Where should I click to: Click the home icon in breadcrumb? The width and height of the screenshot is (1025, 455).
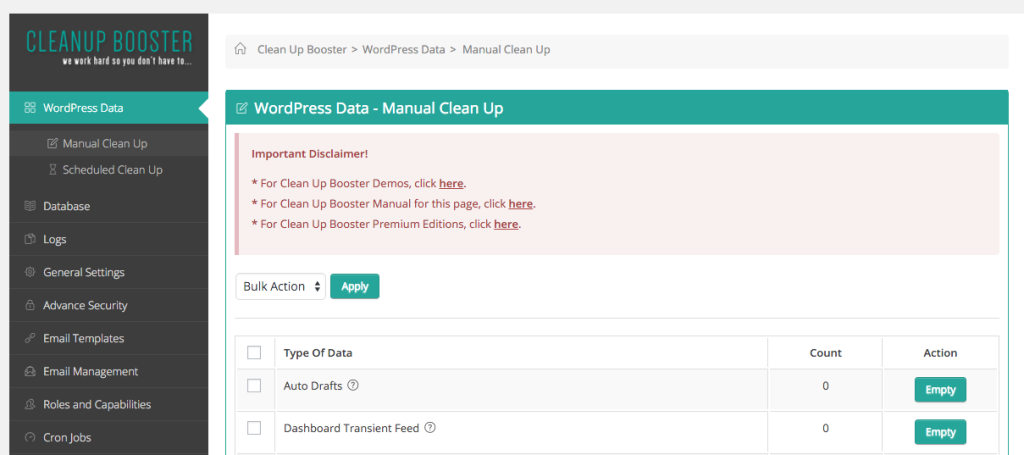(241, 49)
